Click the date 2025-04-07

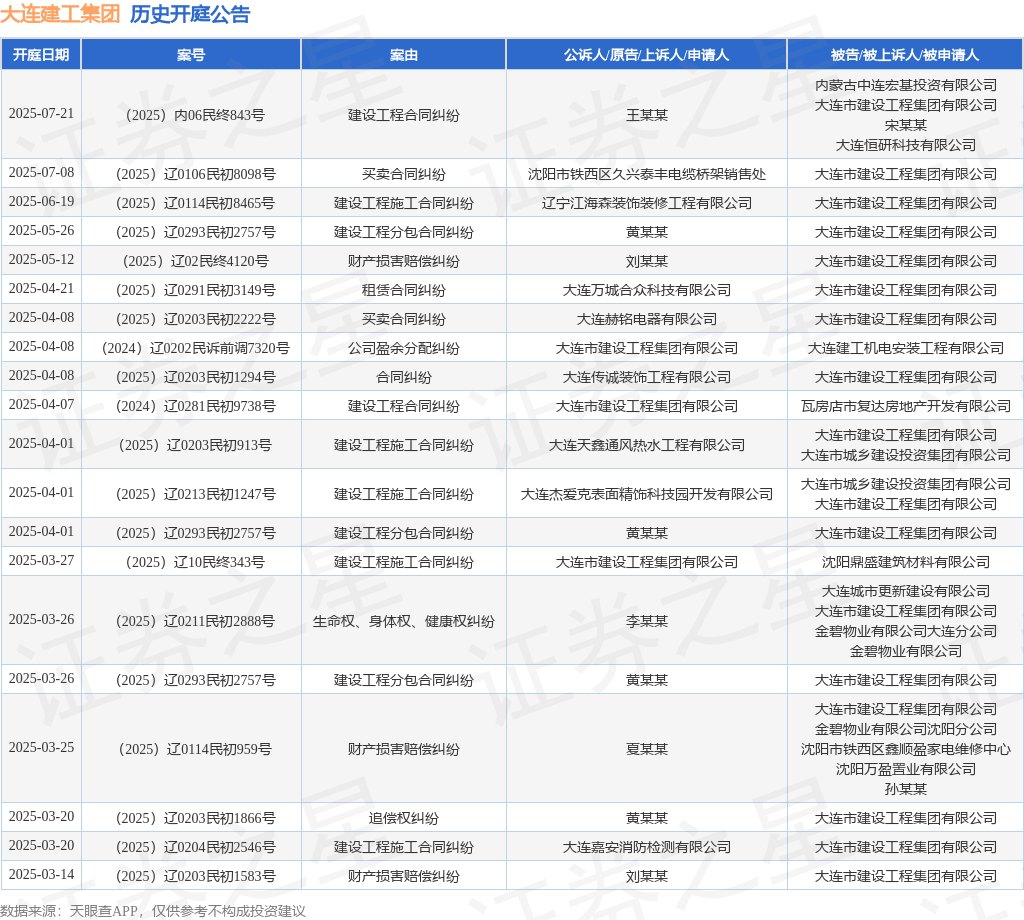(x=41, y=404)
